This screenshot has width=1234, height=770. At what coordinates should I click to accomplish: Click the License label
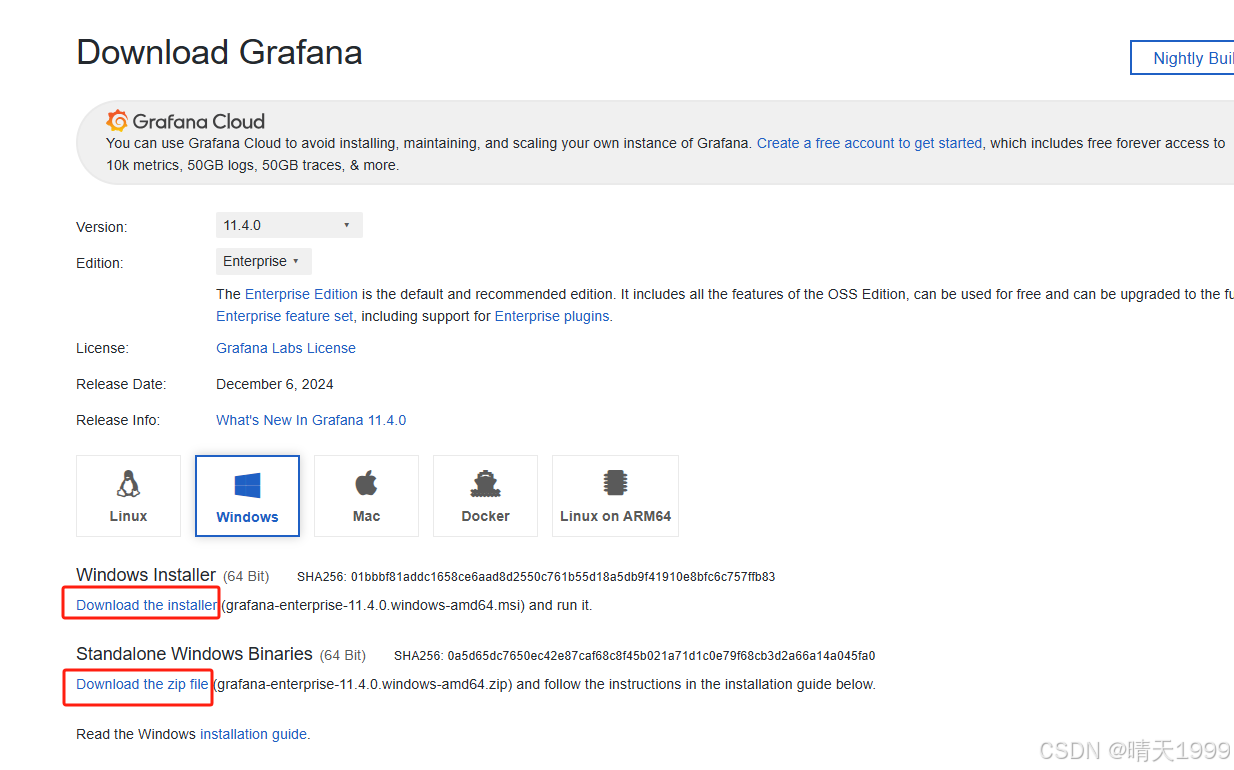(x=102, y=348)
